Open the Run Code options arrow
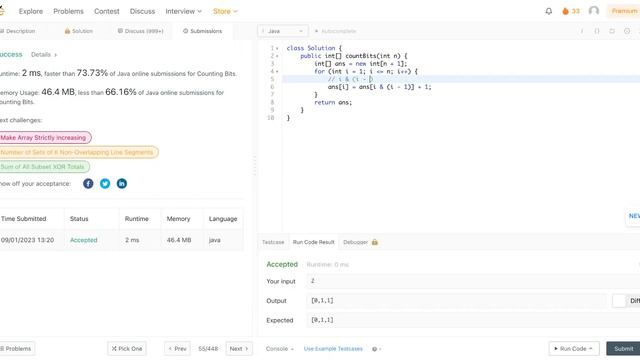 tap(591, 349)
